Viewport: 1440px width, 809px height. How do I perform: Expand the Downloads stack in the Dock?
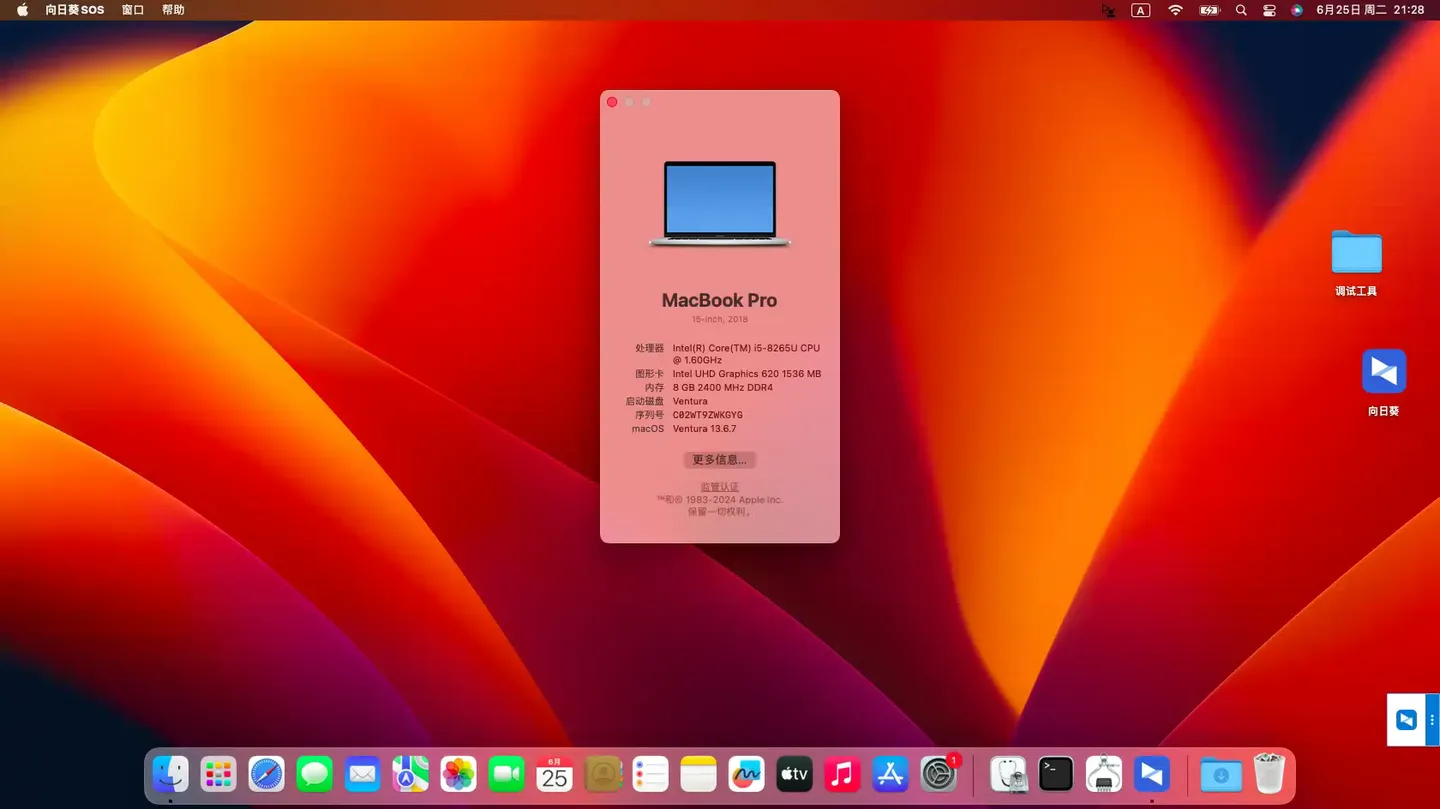[x=1221, y=774]
